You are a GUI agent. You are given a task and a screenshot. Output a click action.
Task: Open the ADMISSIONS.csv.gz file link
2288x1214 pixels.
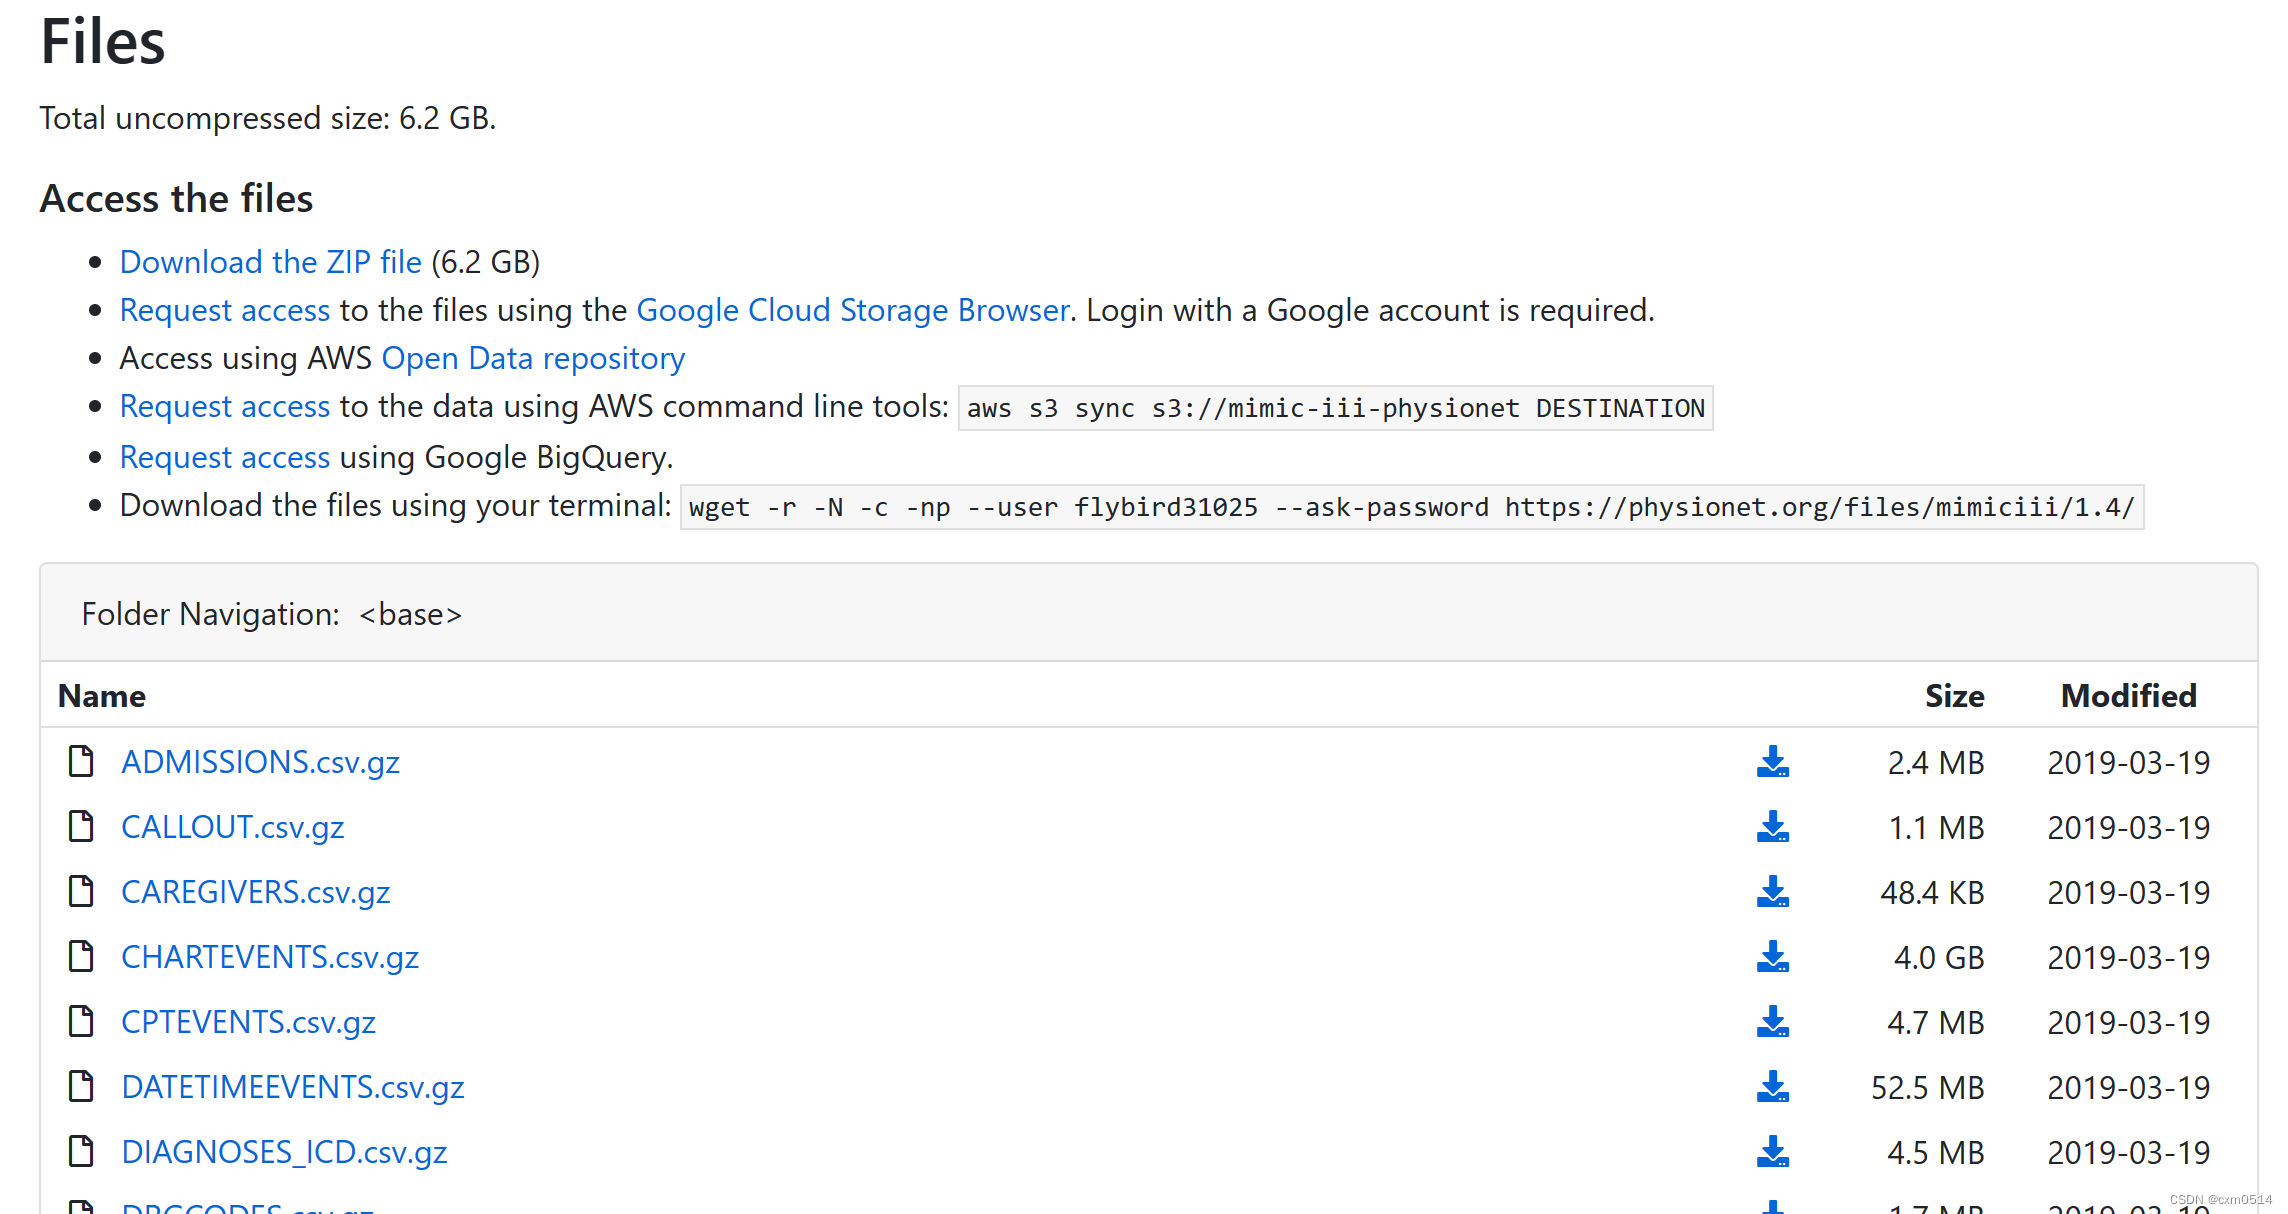click(x=260, y=762)
